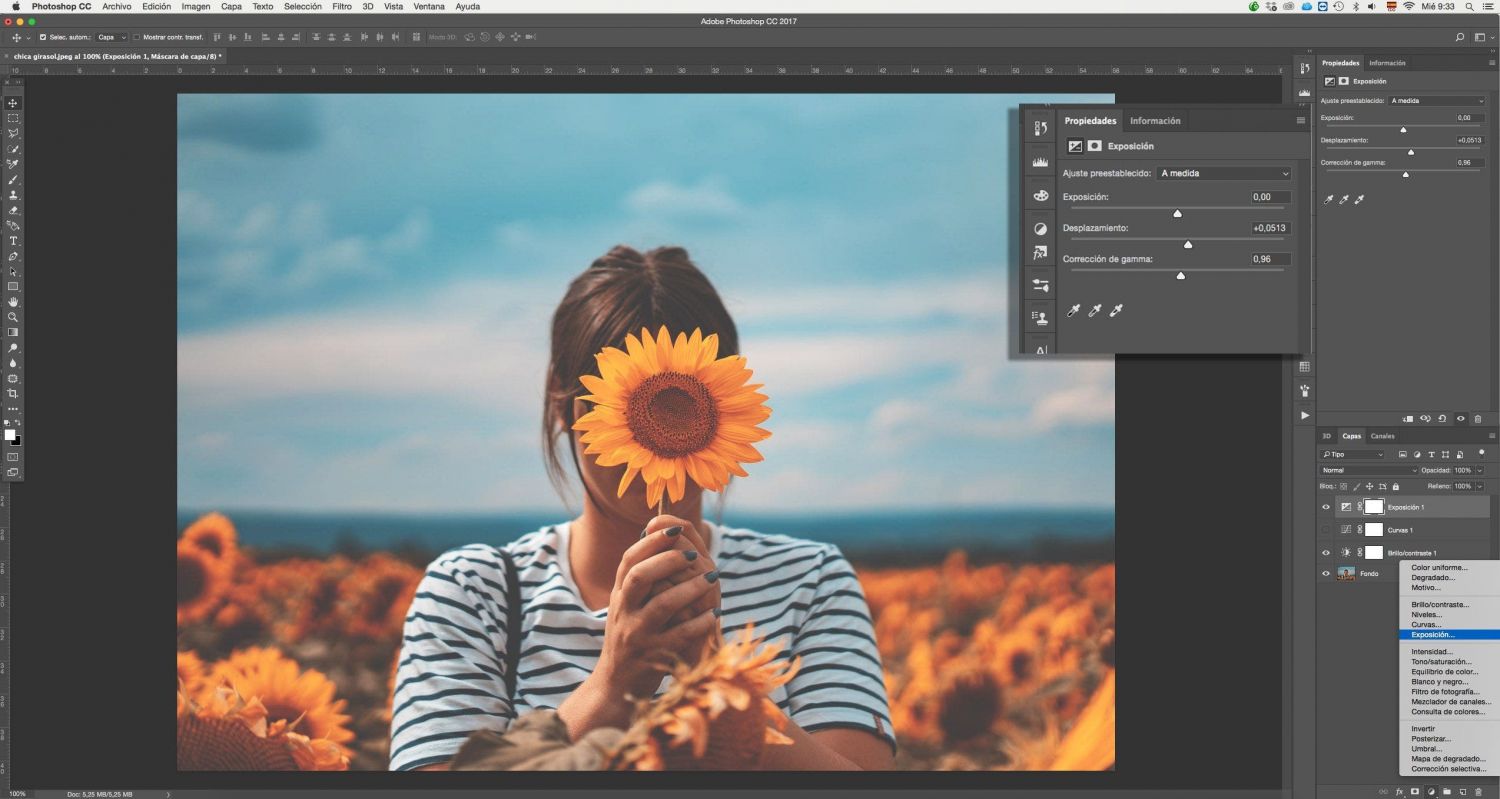The image size is (1500, 799).
Task: Open the Filtro menu
Action: tap(341, 6)
